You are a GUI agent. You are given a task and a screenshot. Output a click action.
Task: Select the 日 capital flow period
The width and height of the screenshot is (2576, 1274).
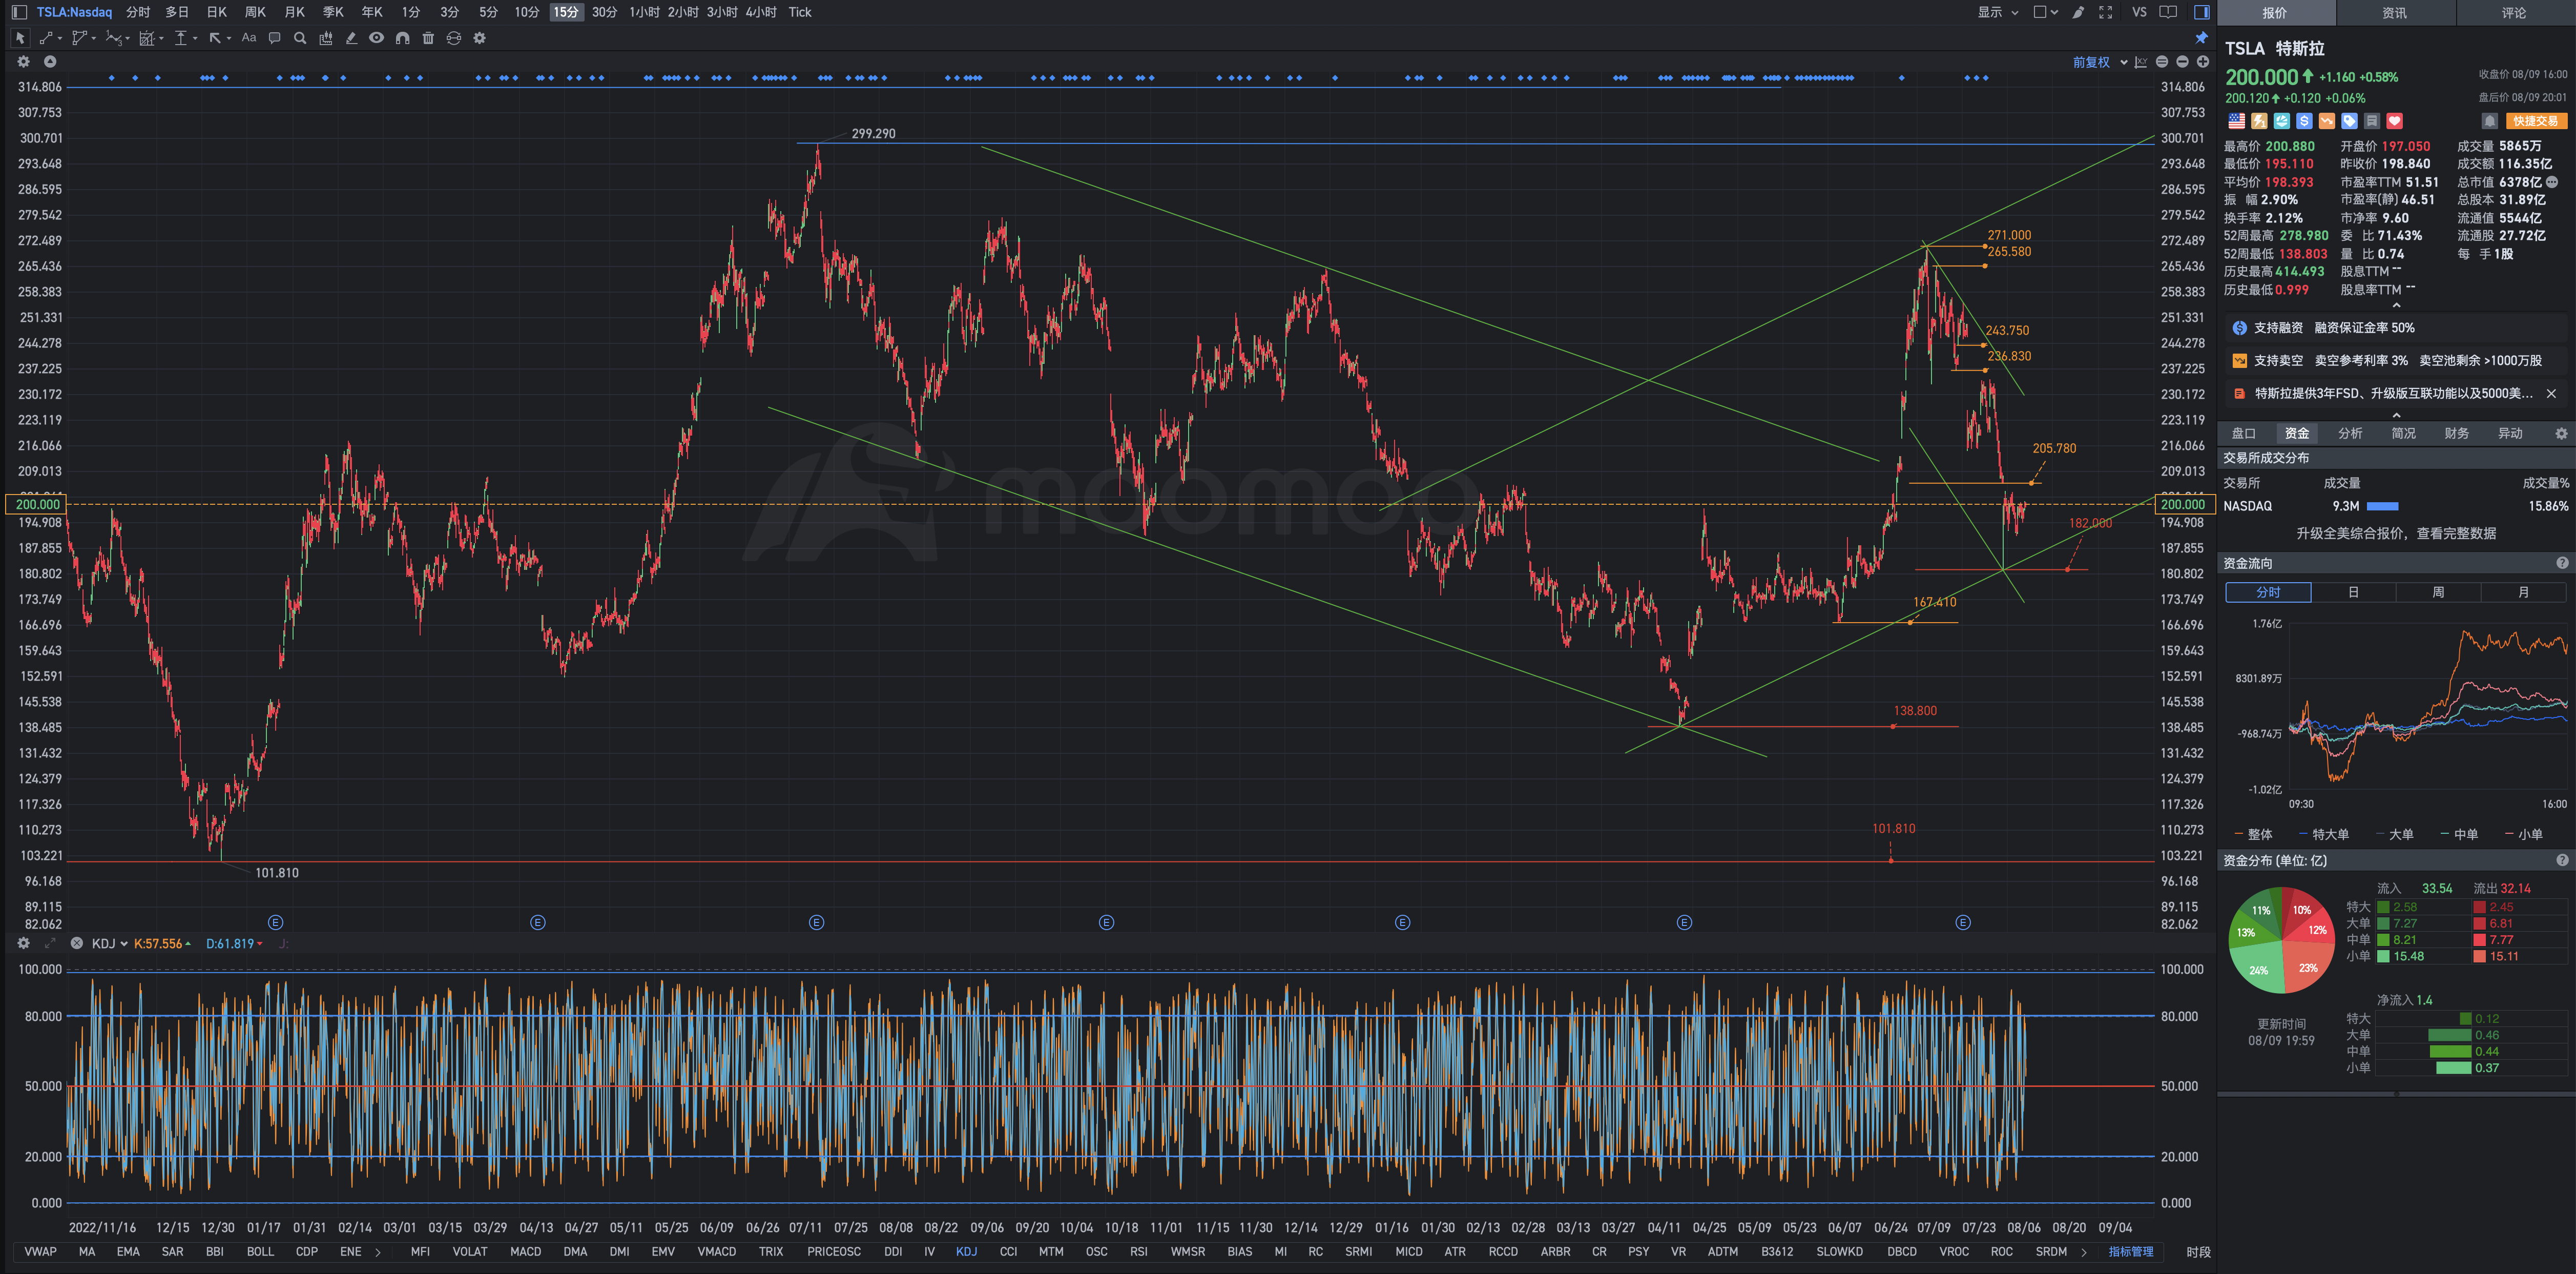pos(2353,592)
